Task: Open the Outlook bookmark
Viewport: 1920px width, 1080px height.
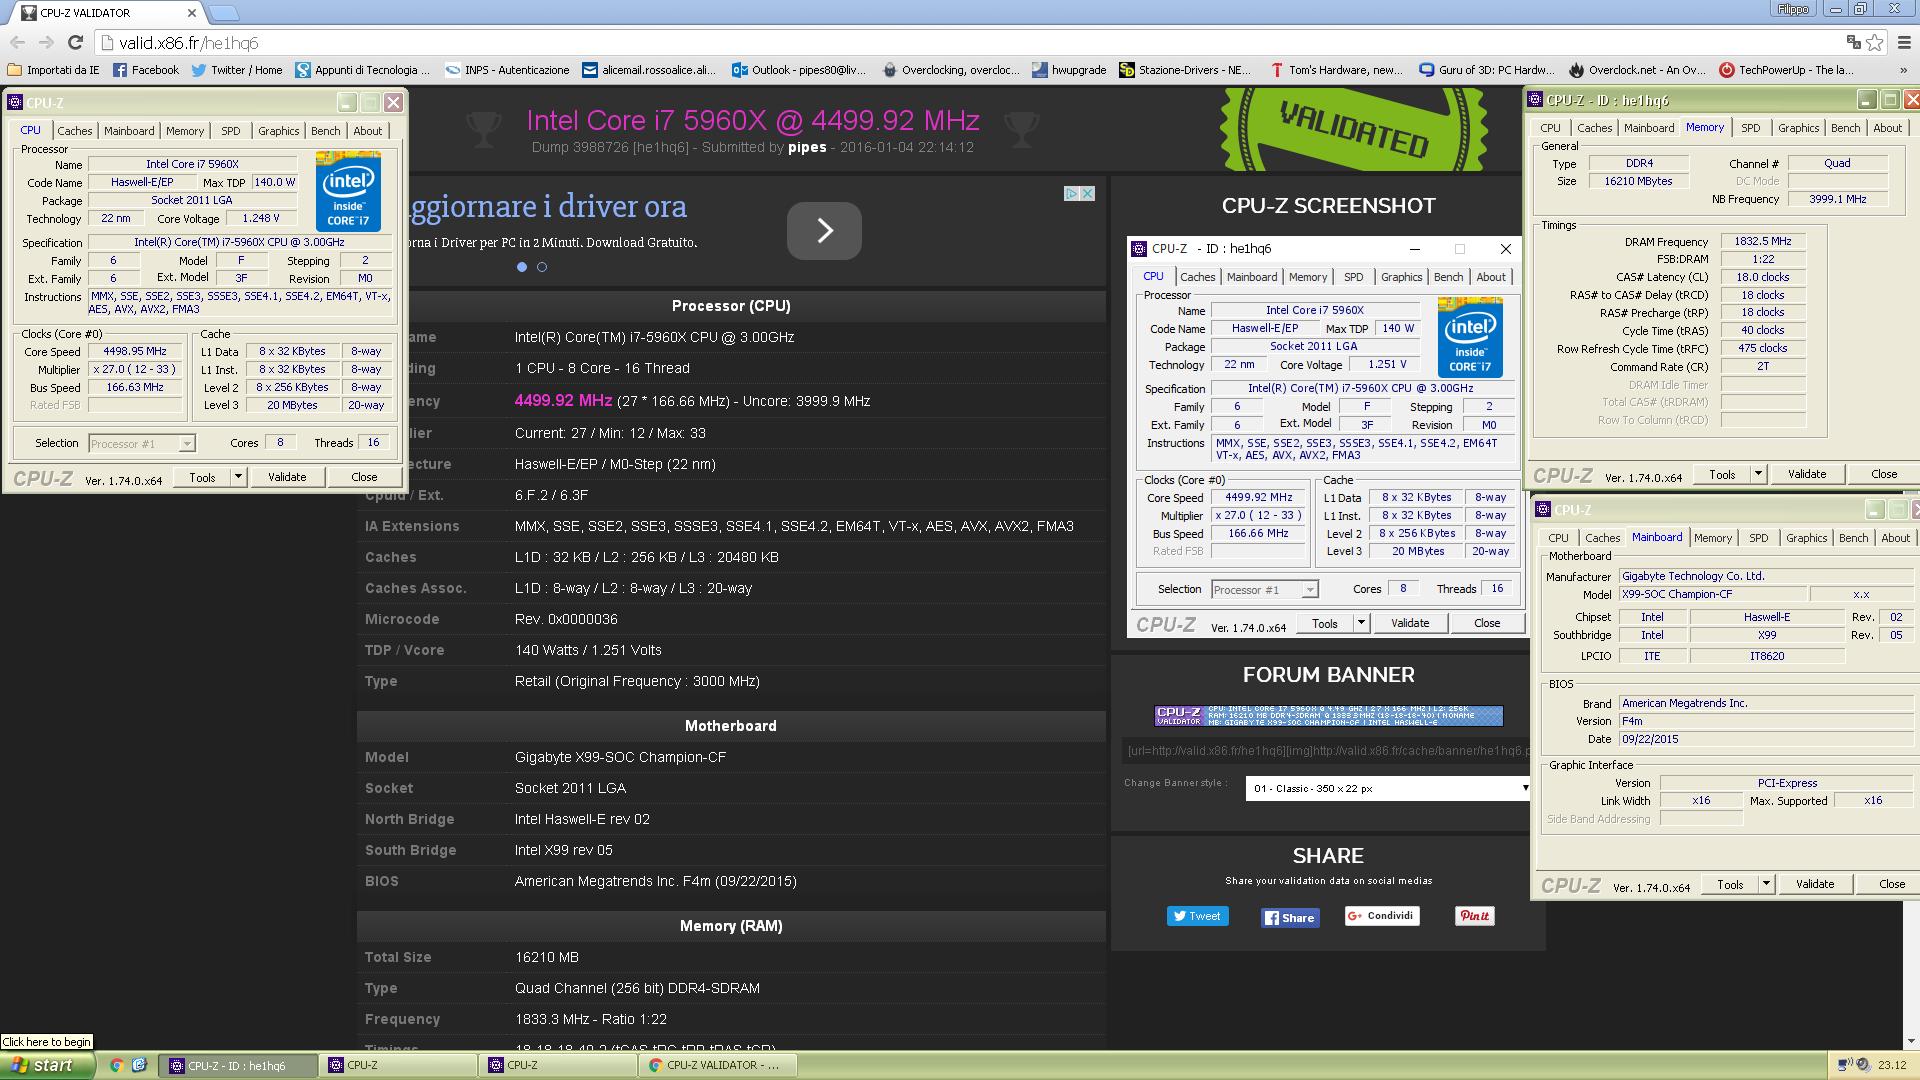Action: tap(799, 70)
